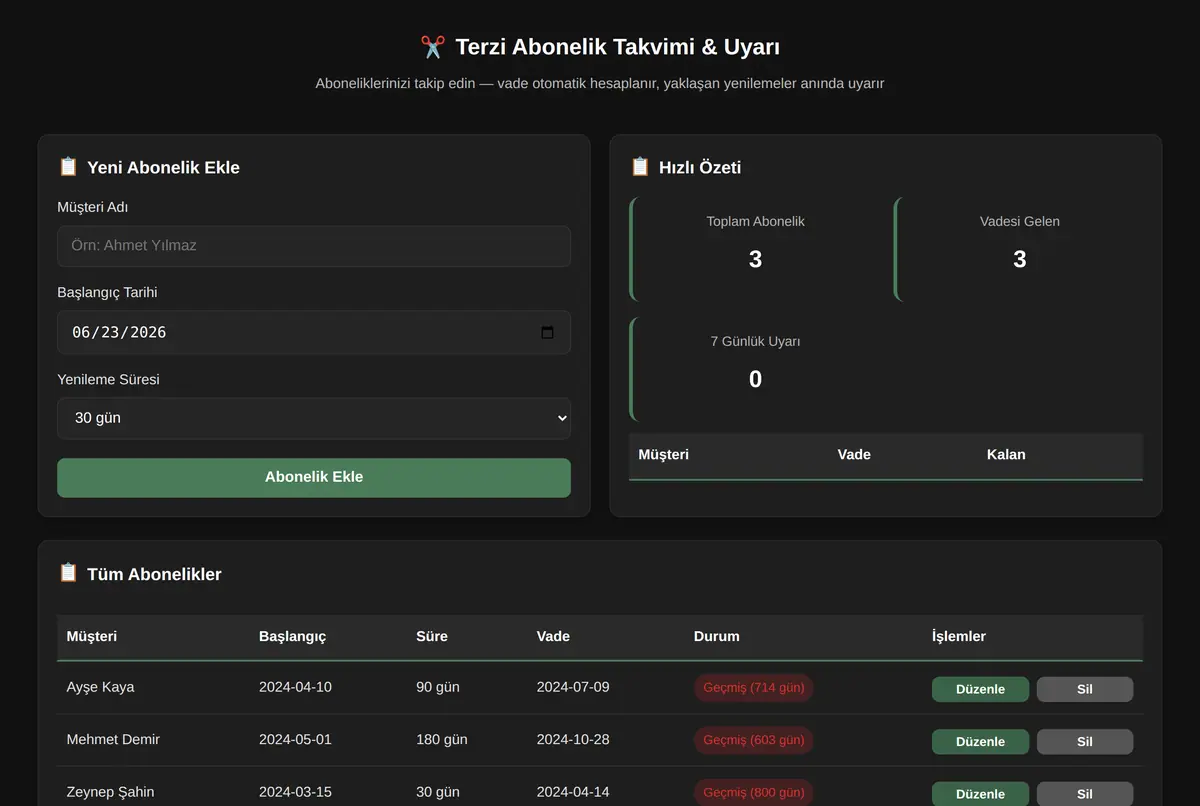Click Sil in the Zeynep Şahin row

[x=1085, y=794]
